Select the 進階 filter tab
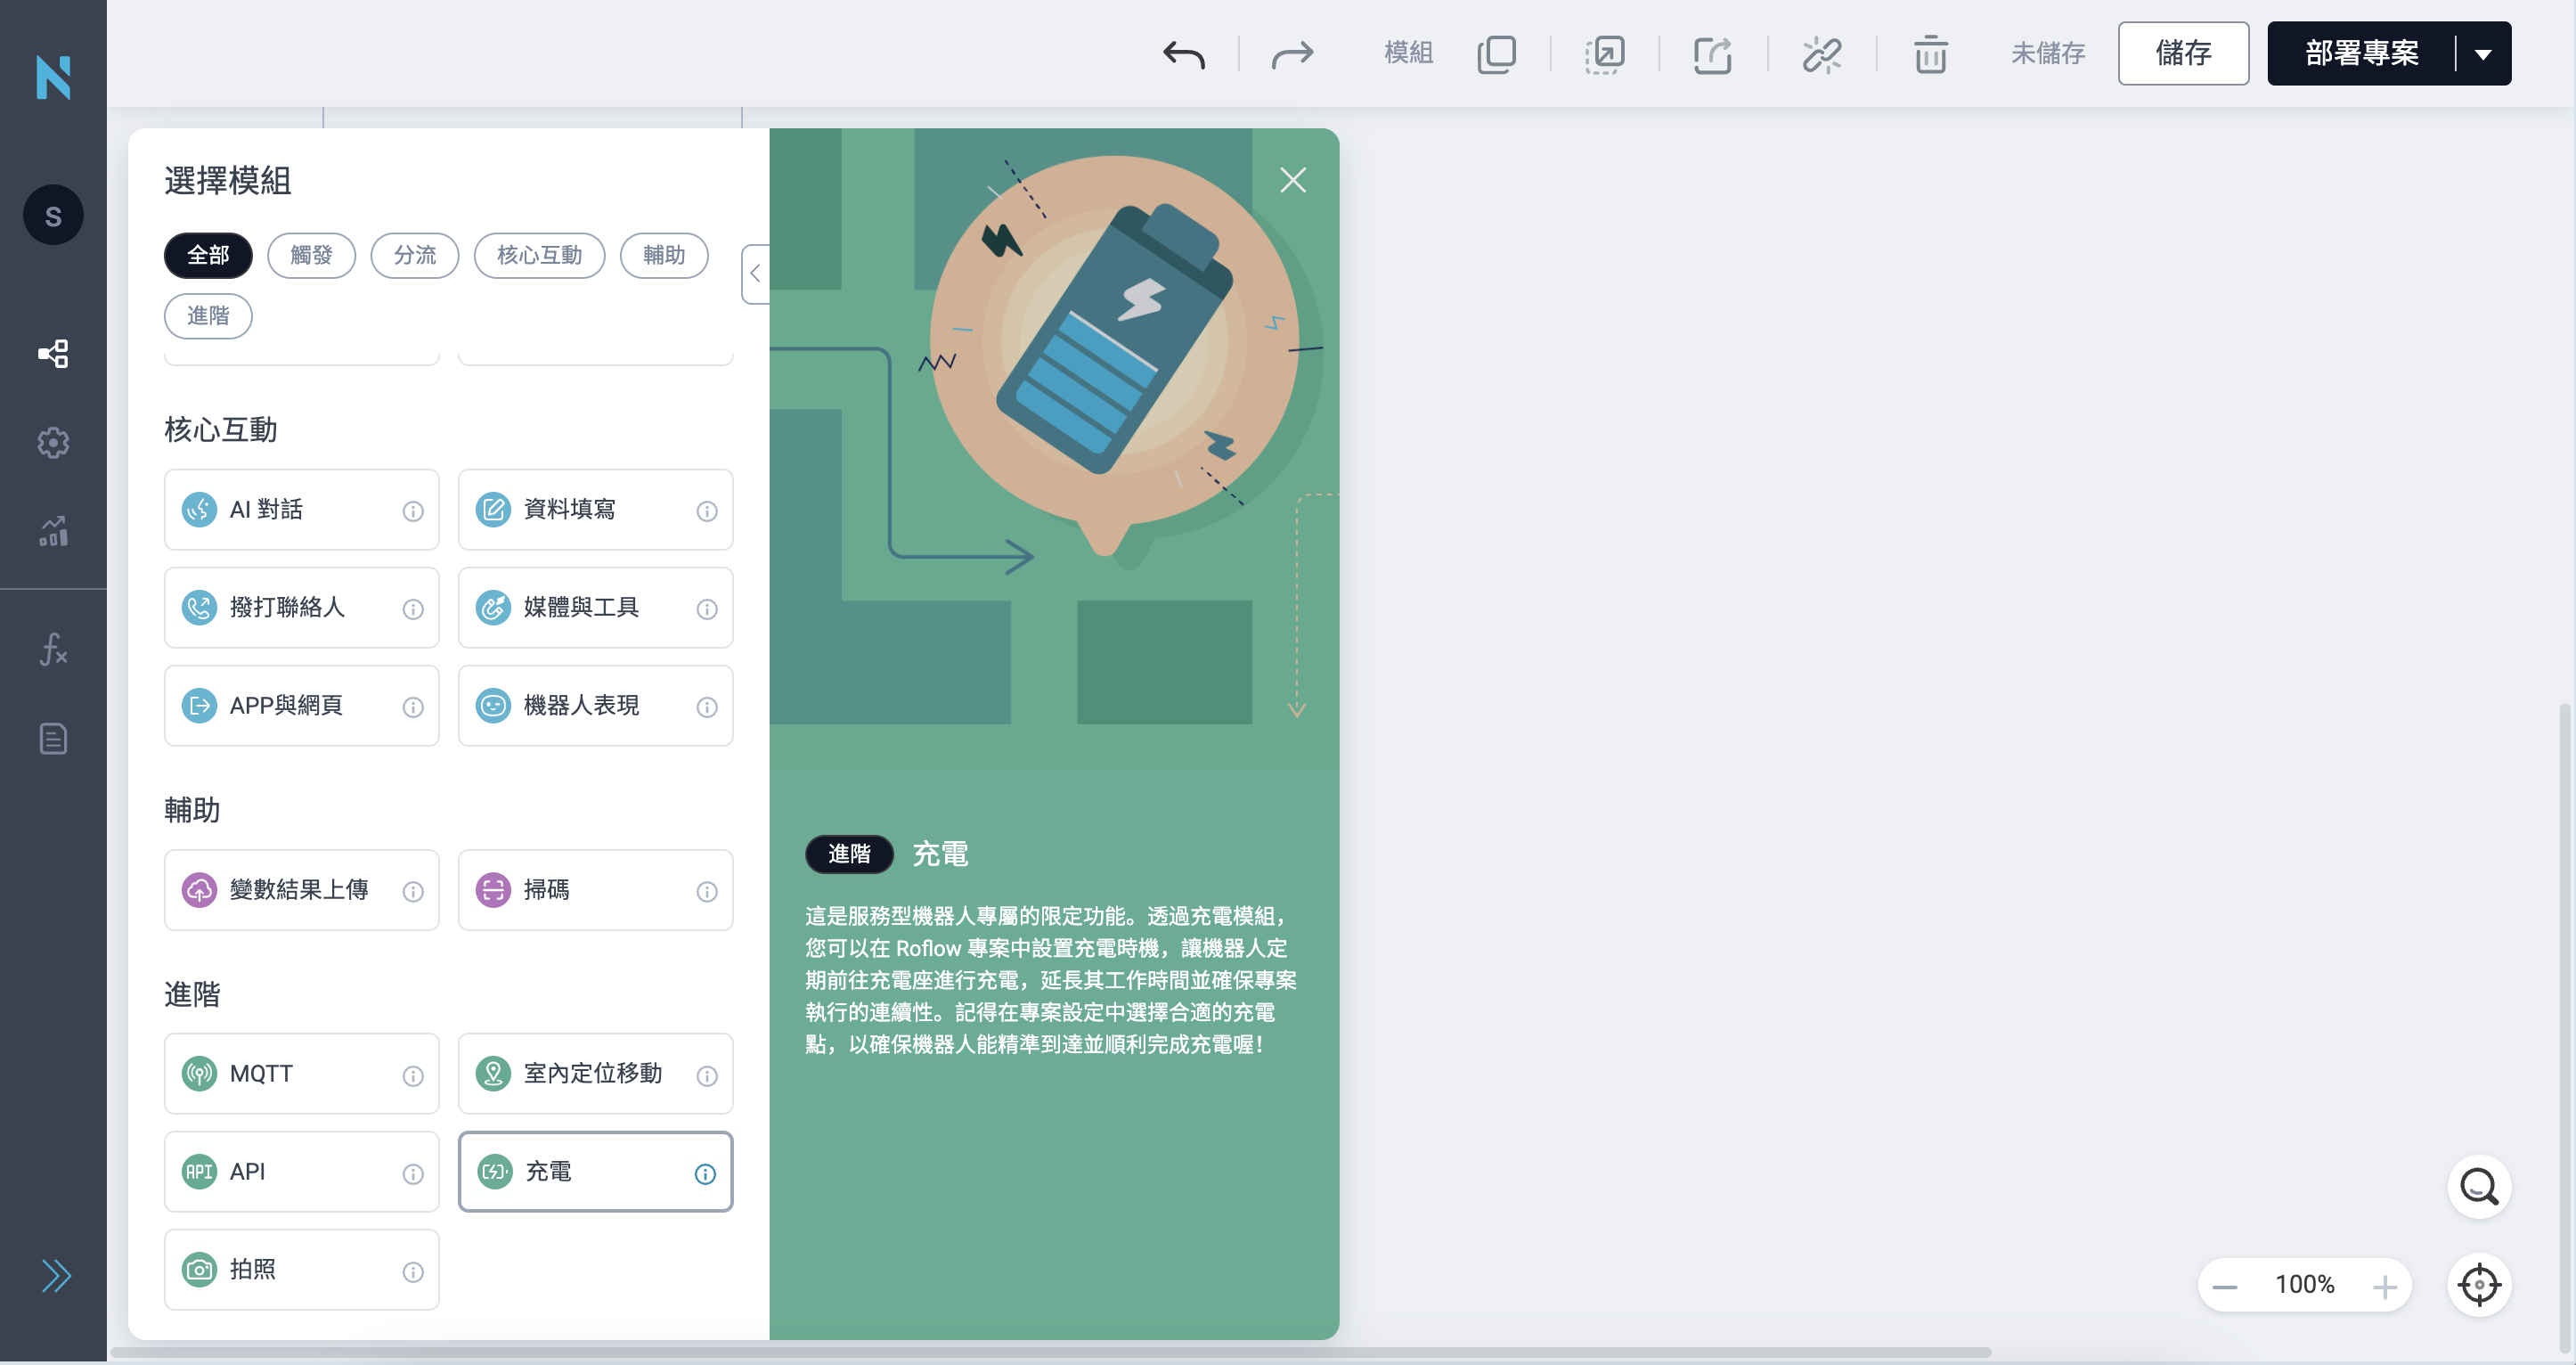Image resolution: width=2576 pixels, height=1365 pixels. [208, 316]
